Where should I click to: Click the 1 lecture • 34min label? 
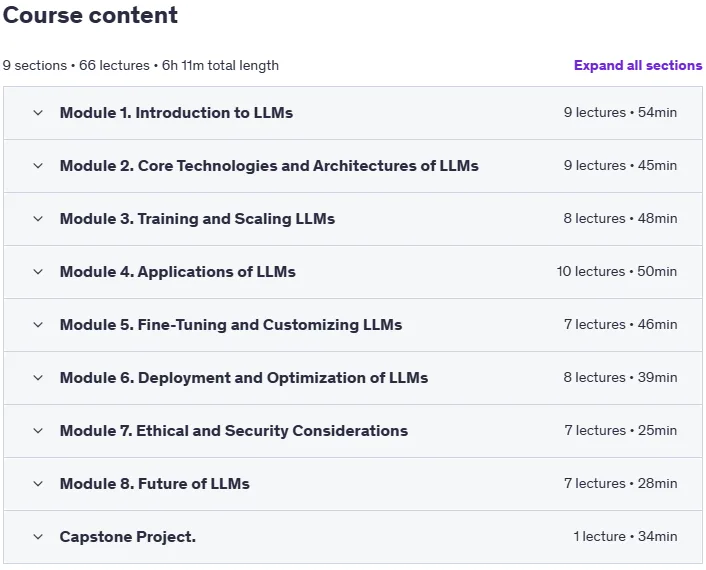pyautogui.click(x=625, y=536)
